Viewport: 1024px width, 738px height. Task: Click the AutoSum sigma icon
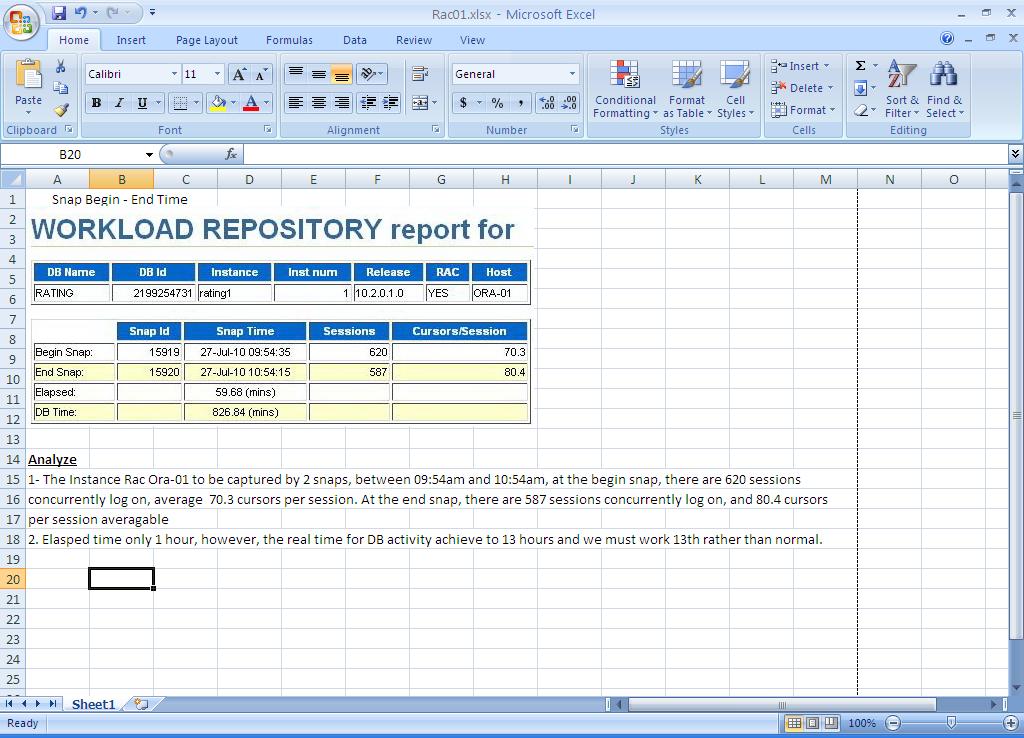(860, 66)
